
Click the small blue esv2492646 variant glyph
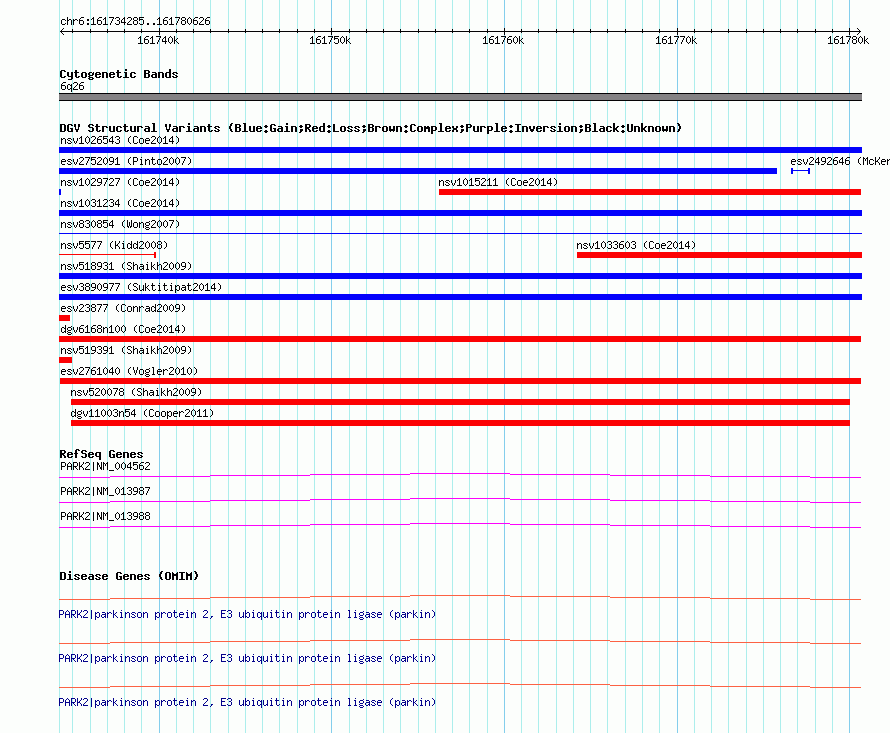tap(800, 171)
